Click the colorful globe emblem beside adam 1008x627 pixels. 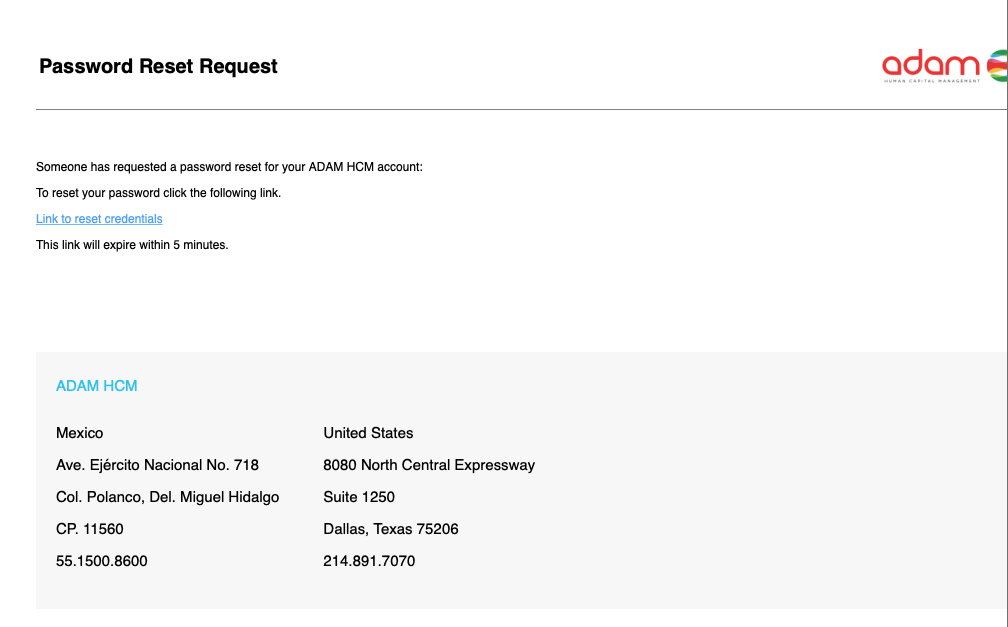997,66
